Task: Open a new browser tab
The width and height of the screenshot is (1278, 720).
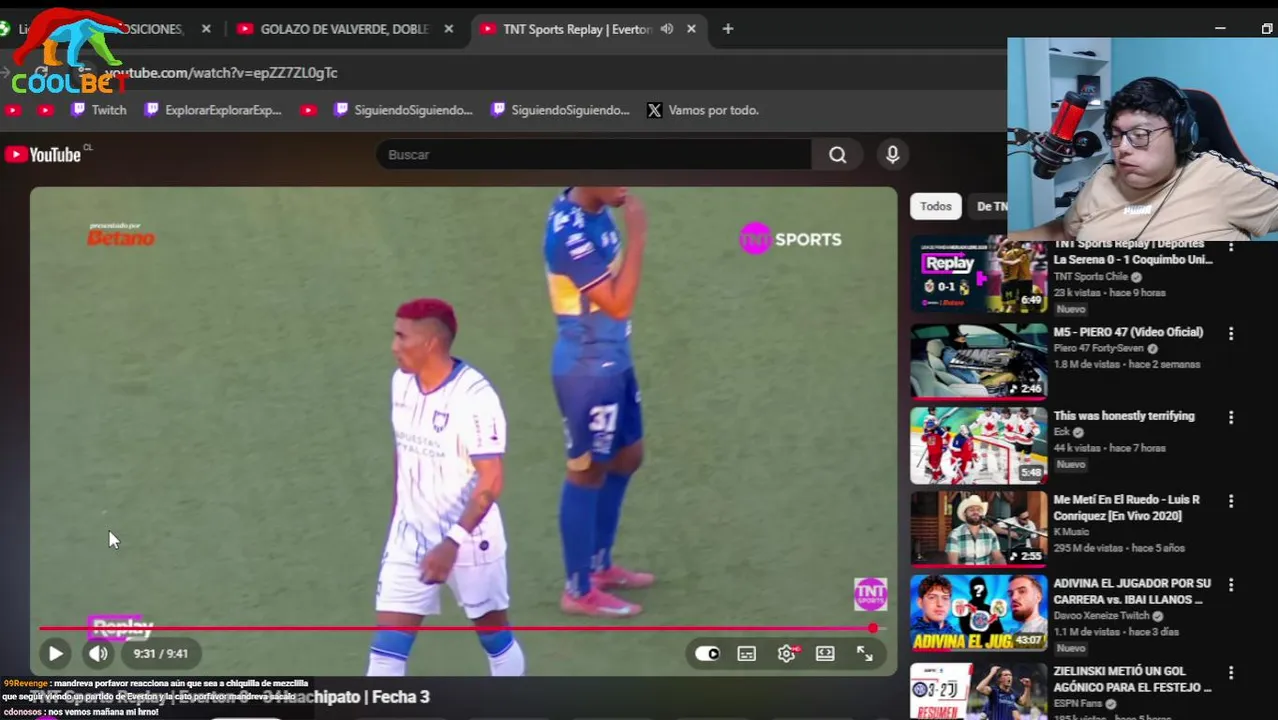Action: pos(728,29)
